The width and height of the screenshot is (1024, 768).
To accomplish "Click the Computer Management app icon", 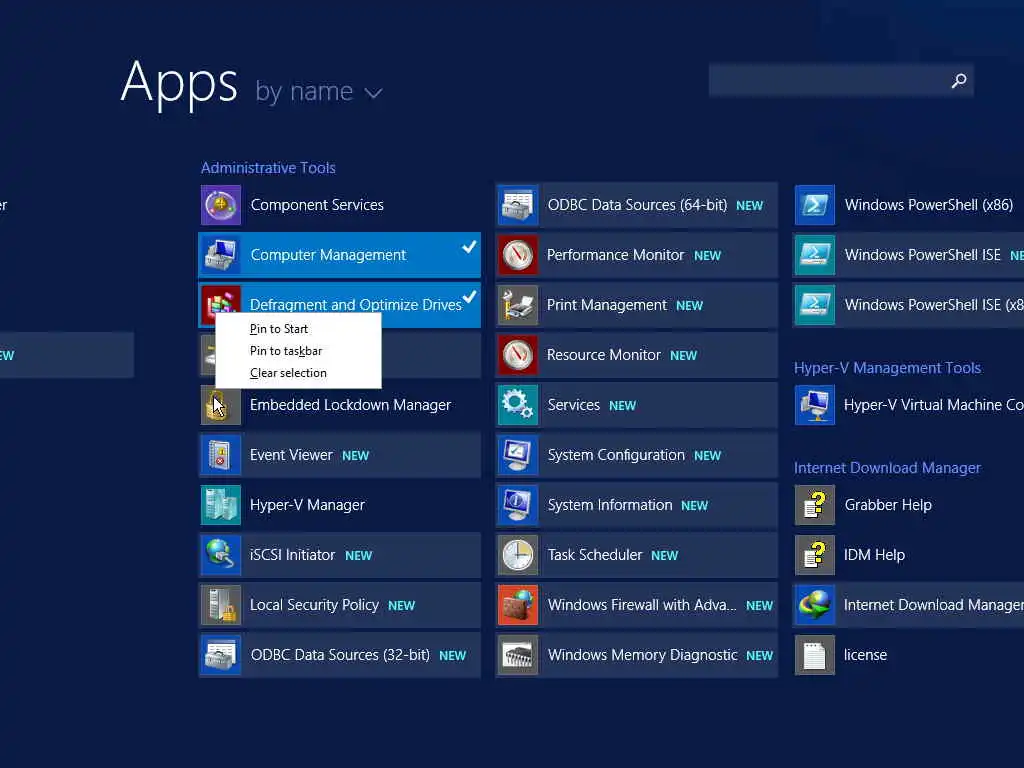I will [x=221, y=255].
